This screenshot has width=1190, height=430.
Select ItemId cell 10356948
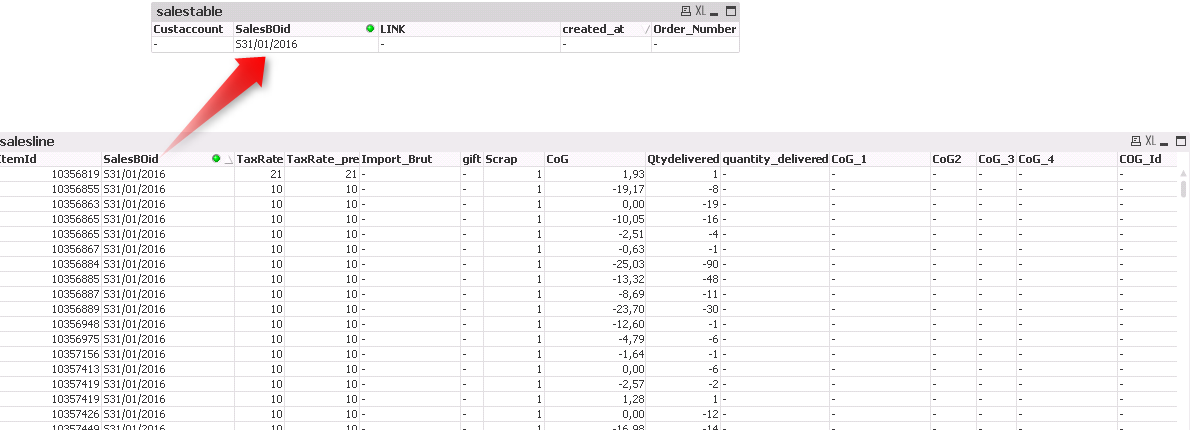coord(75,324)
